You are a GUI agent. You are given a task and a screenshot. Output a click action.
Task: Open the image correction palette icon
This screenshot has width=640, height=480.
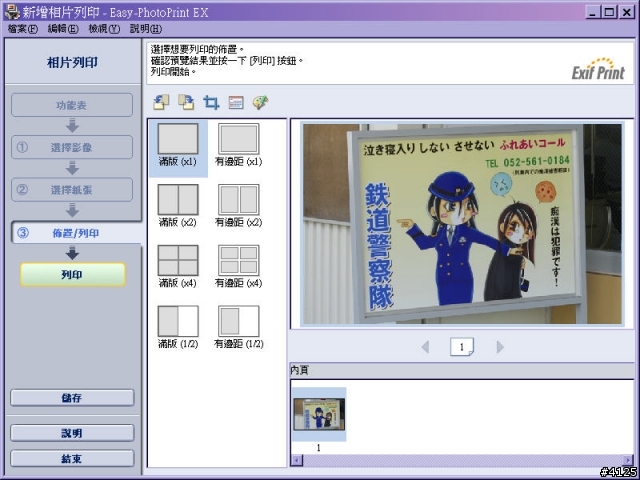pos(260,102)
